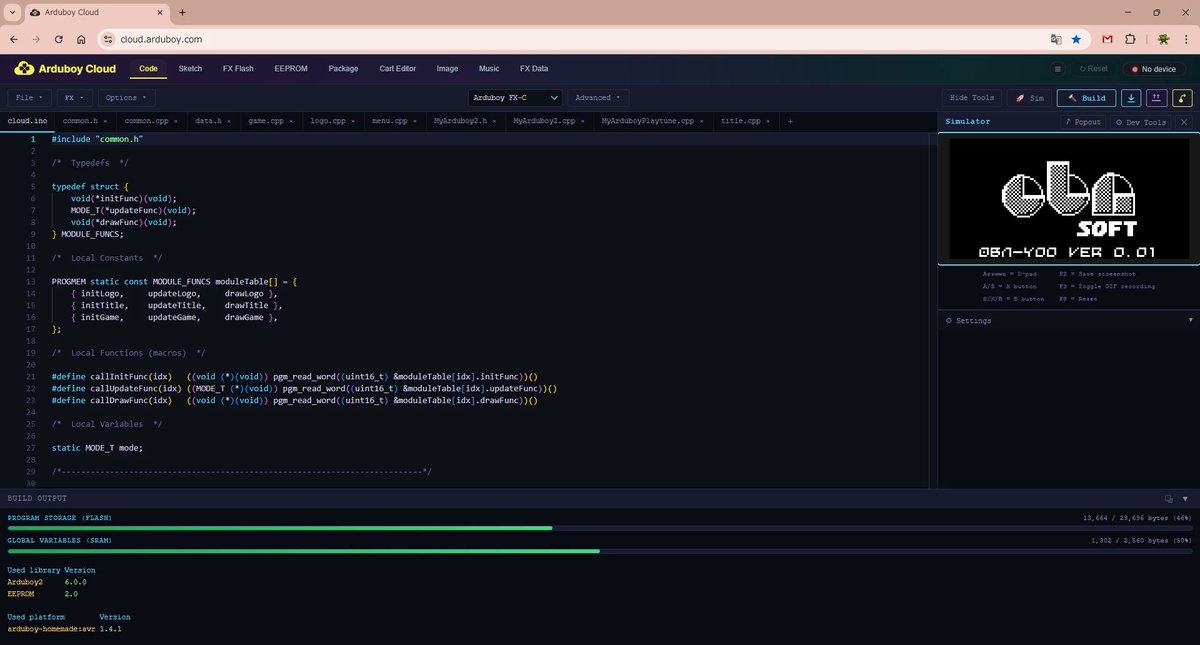The image size is (1200, 645).
Task: Switch to the EEPROM tab
Action: click(x=290, y=69)
